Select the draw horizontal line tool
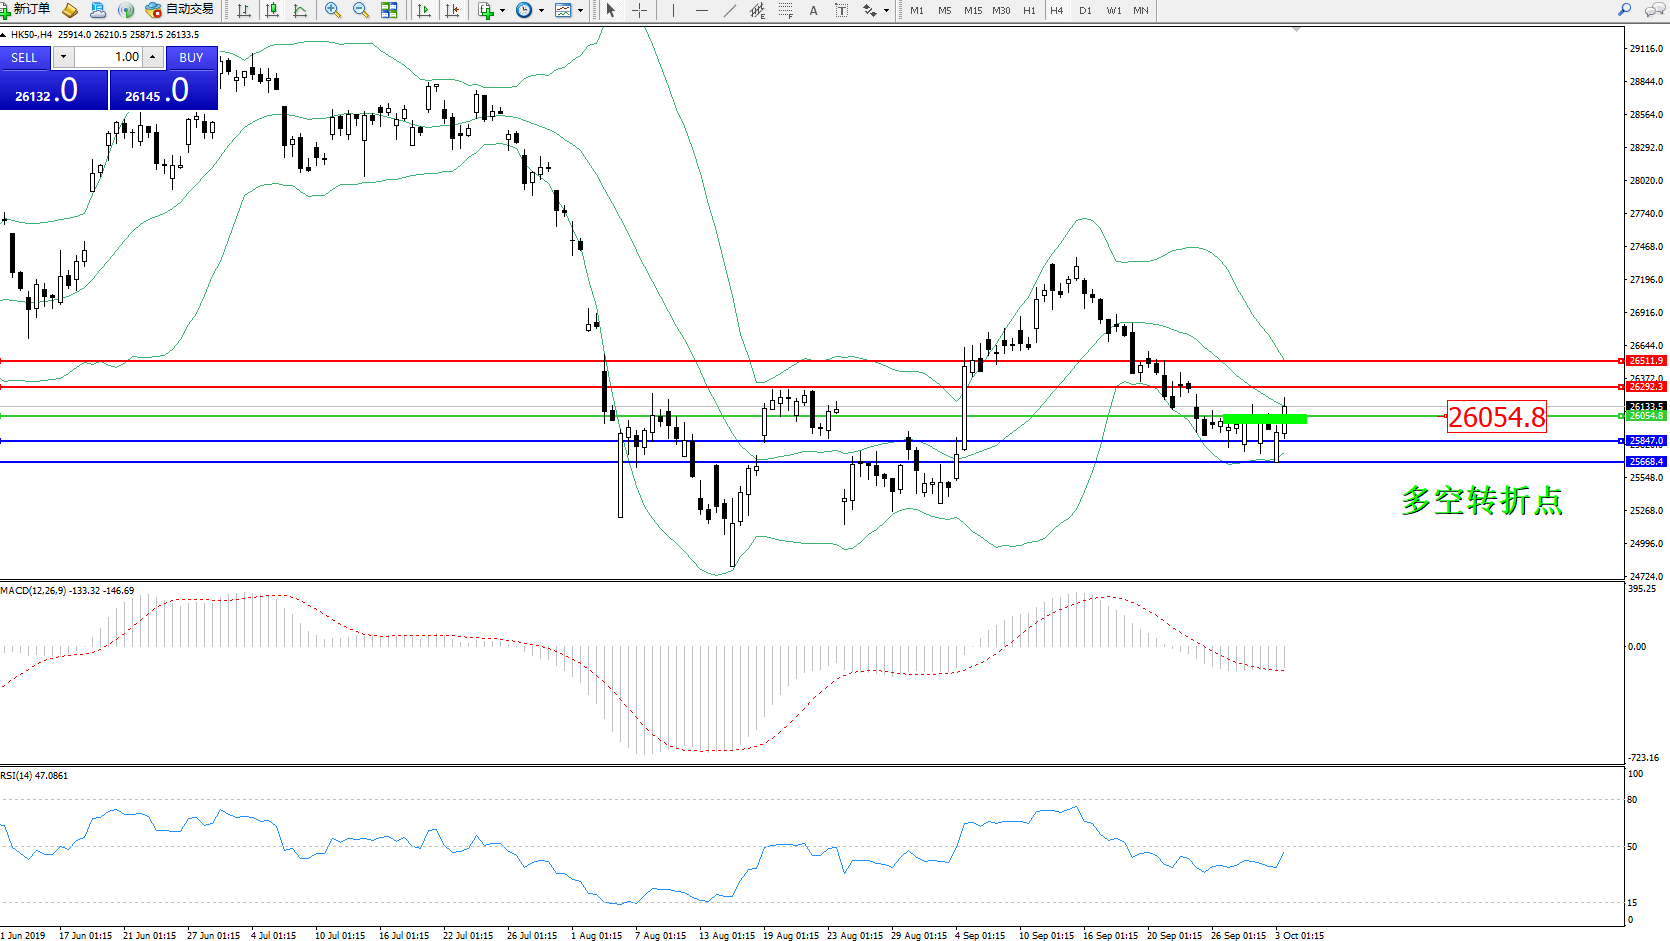The image size is (1670, 941). [x=702, y=10]
